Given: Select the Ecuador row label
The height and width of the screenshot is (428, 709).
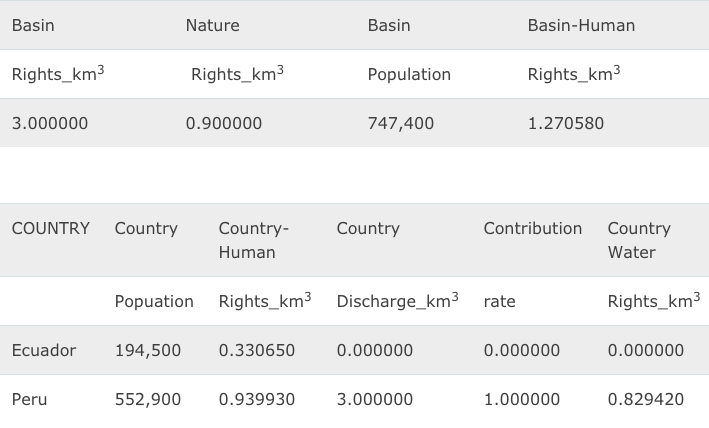Looking at the screenshot, I should pos(44,350).
